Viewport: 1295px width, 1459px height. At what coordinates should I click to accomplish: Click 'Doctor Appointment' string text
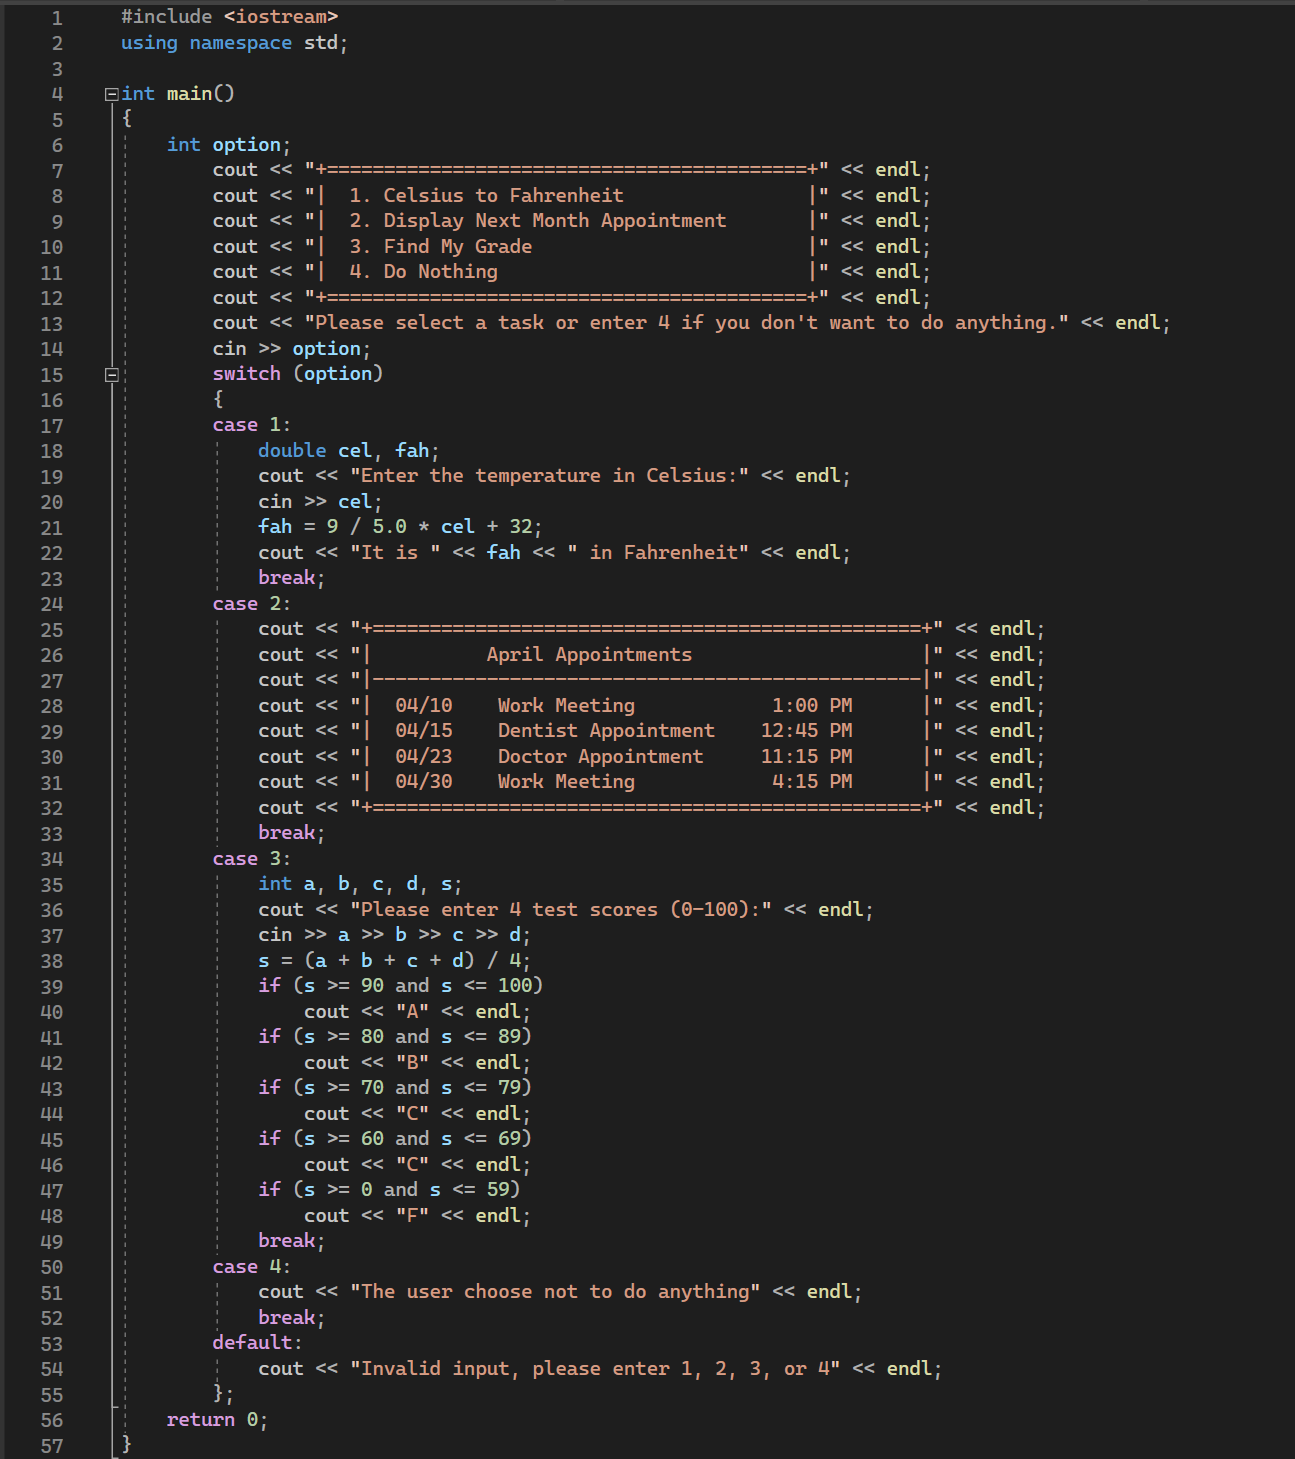point(600,757)
